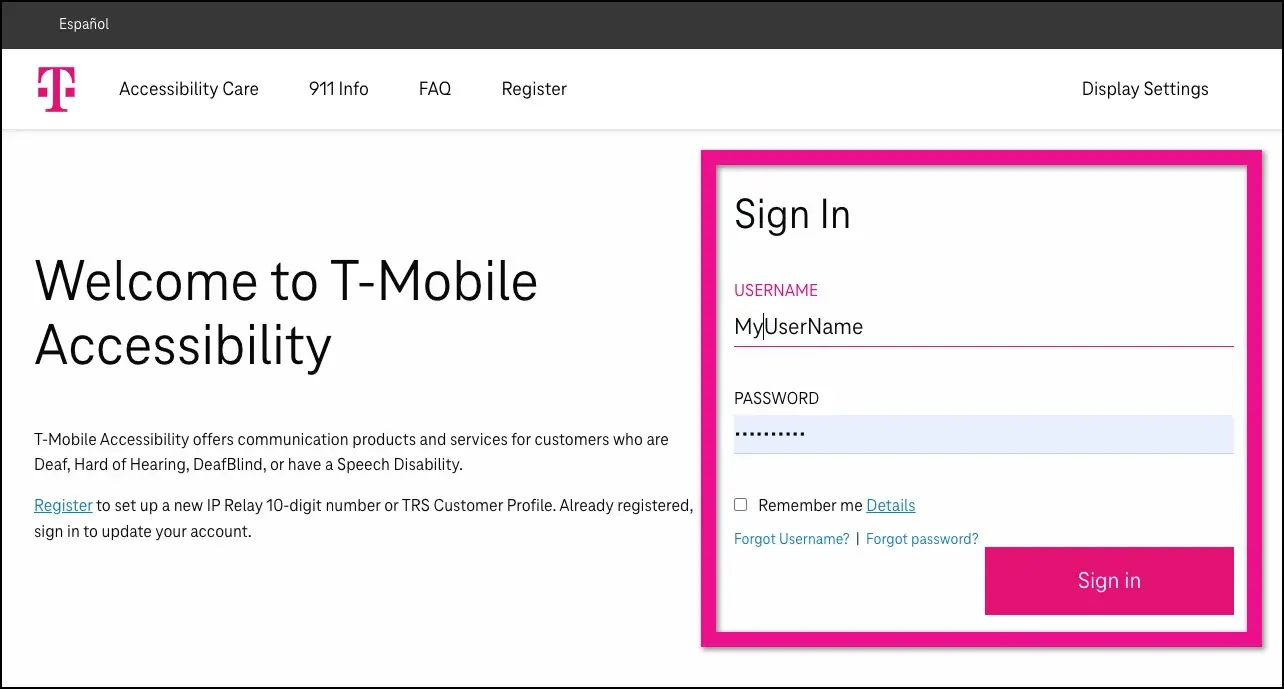Click the PASSWORD field label
The width and height of the screenshot is (1284, 689).
click(x=776, y=397)
